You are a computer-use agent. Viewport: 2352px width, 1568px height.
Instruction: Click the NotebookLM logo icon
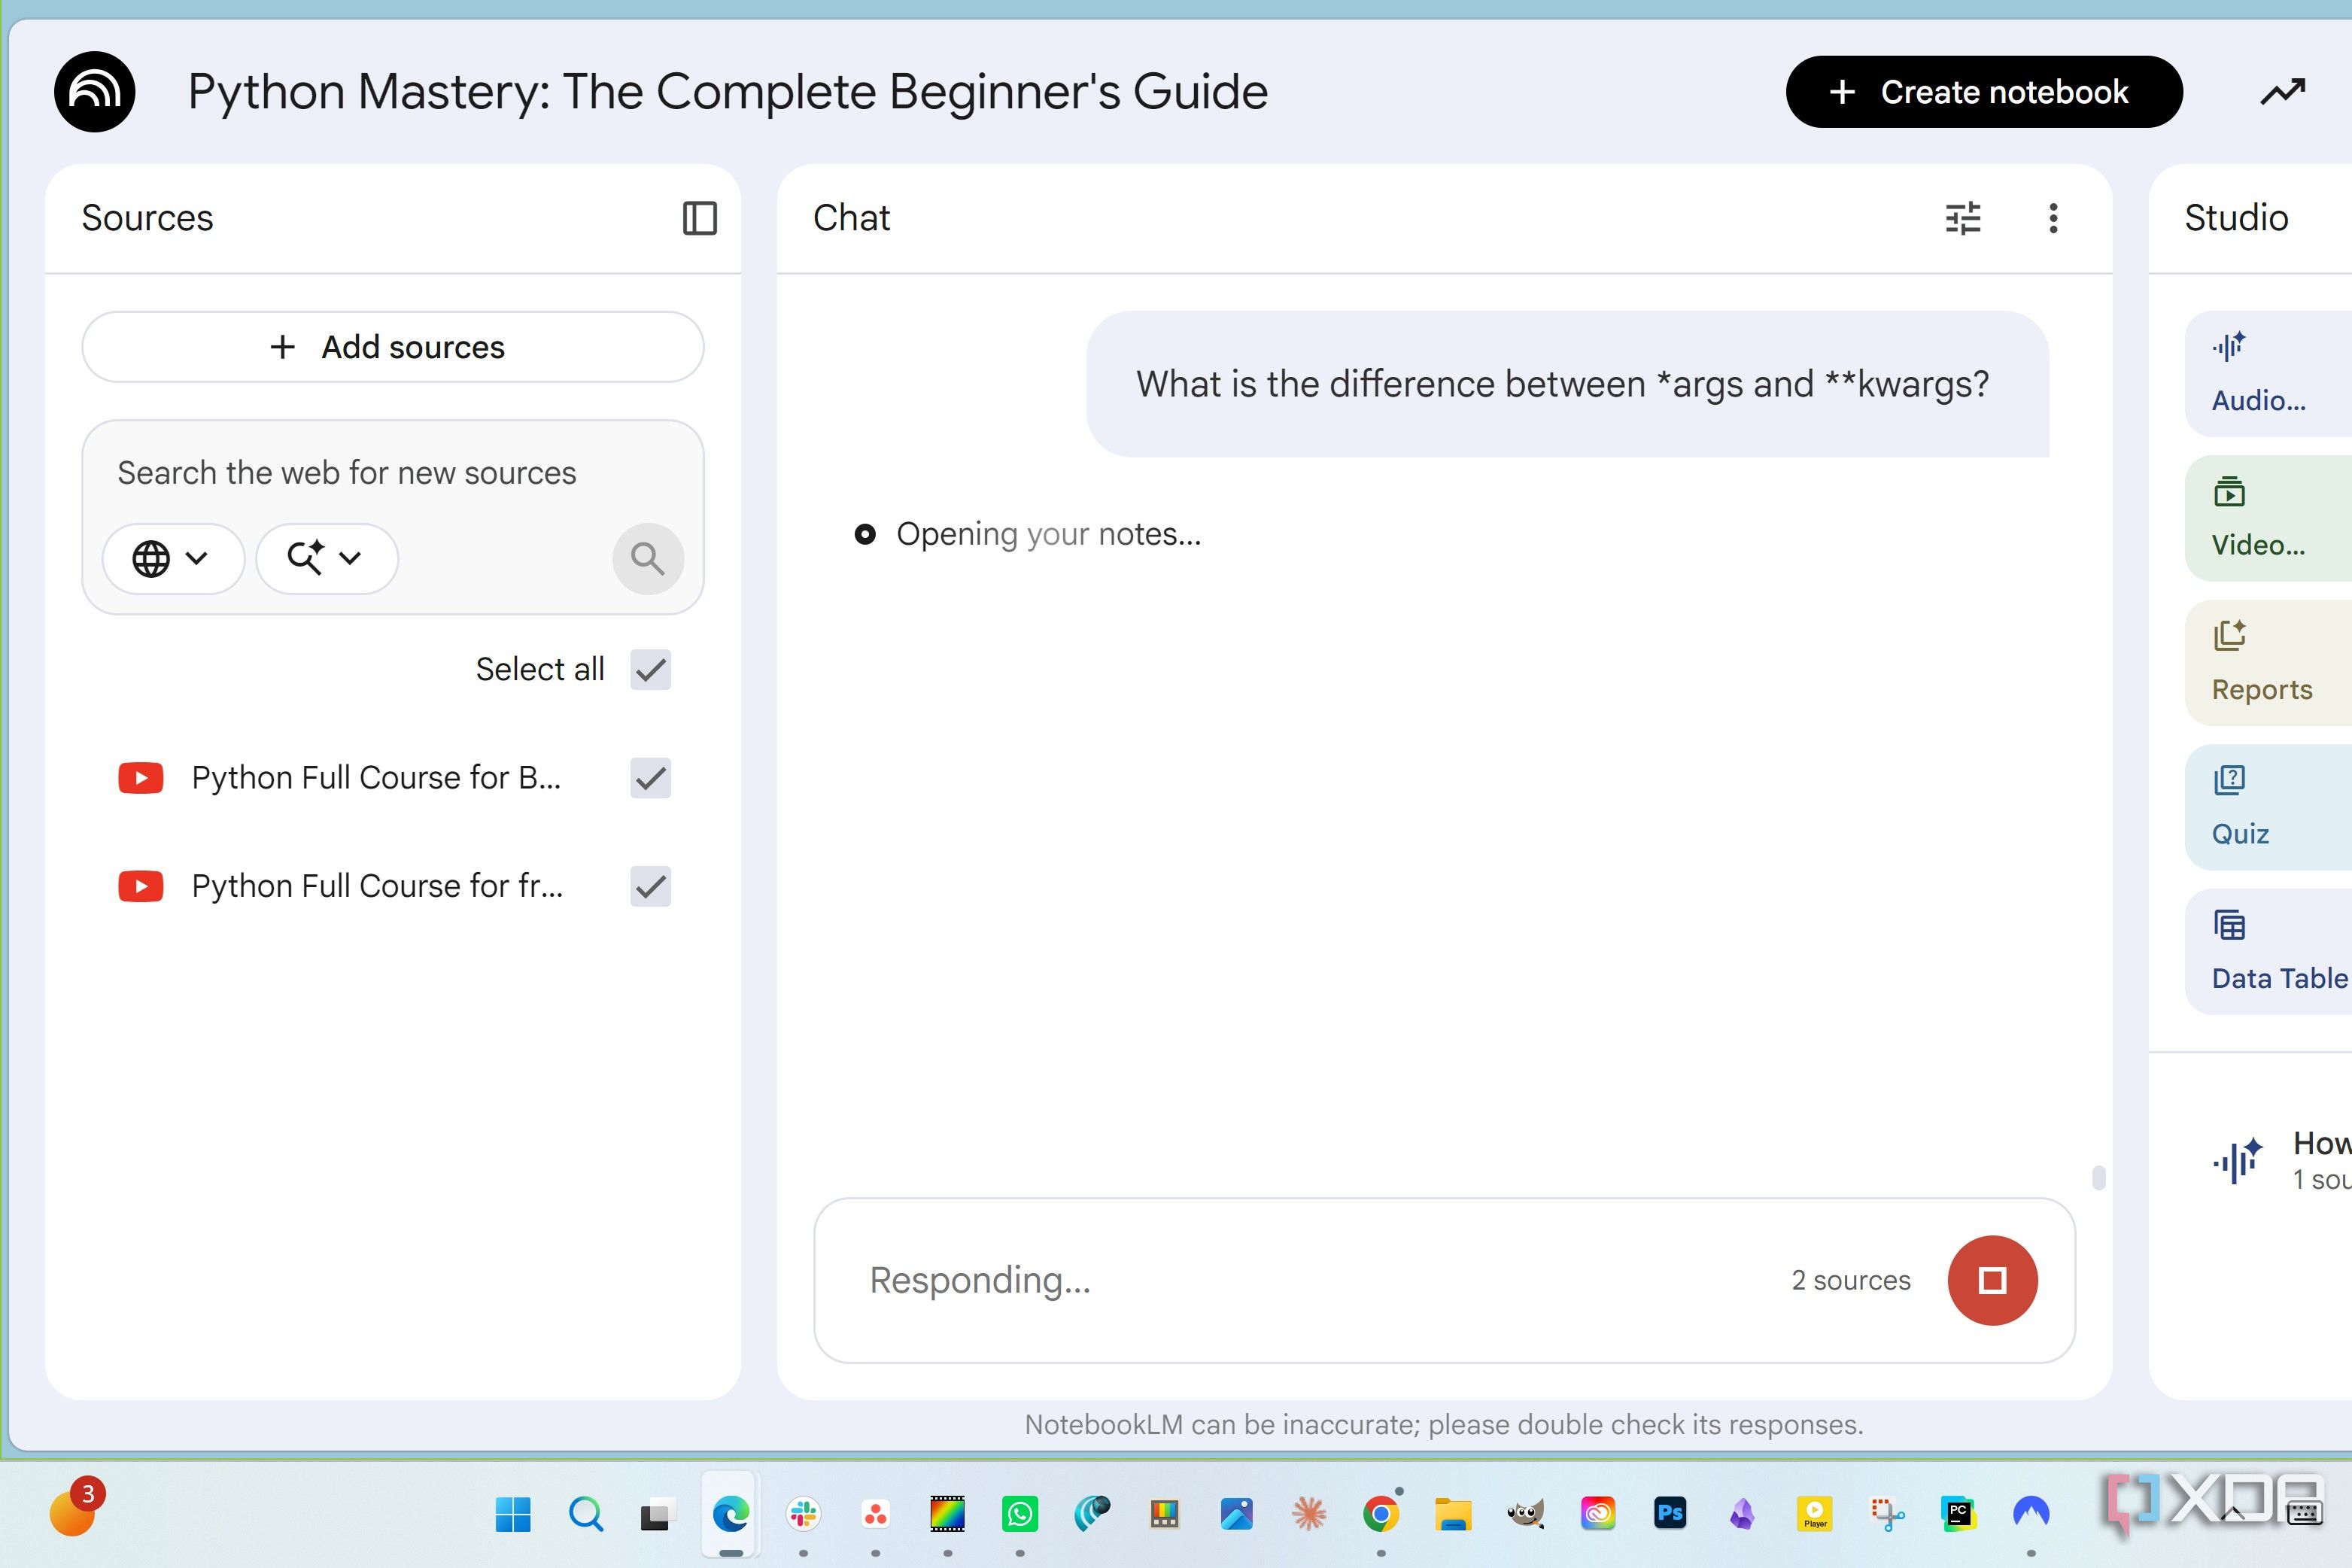coord(95,92)
